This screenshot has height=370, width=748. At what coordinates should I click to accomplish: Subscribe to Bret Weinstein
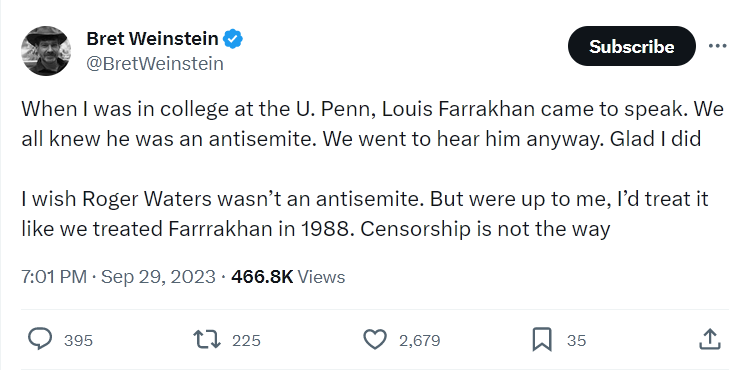tap(632, 46)
